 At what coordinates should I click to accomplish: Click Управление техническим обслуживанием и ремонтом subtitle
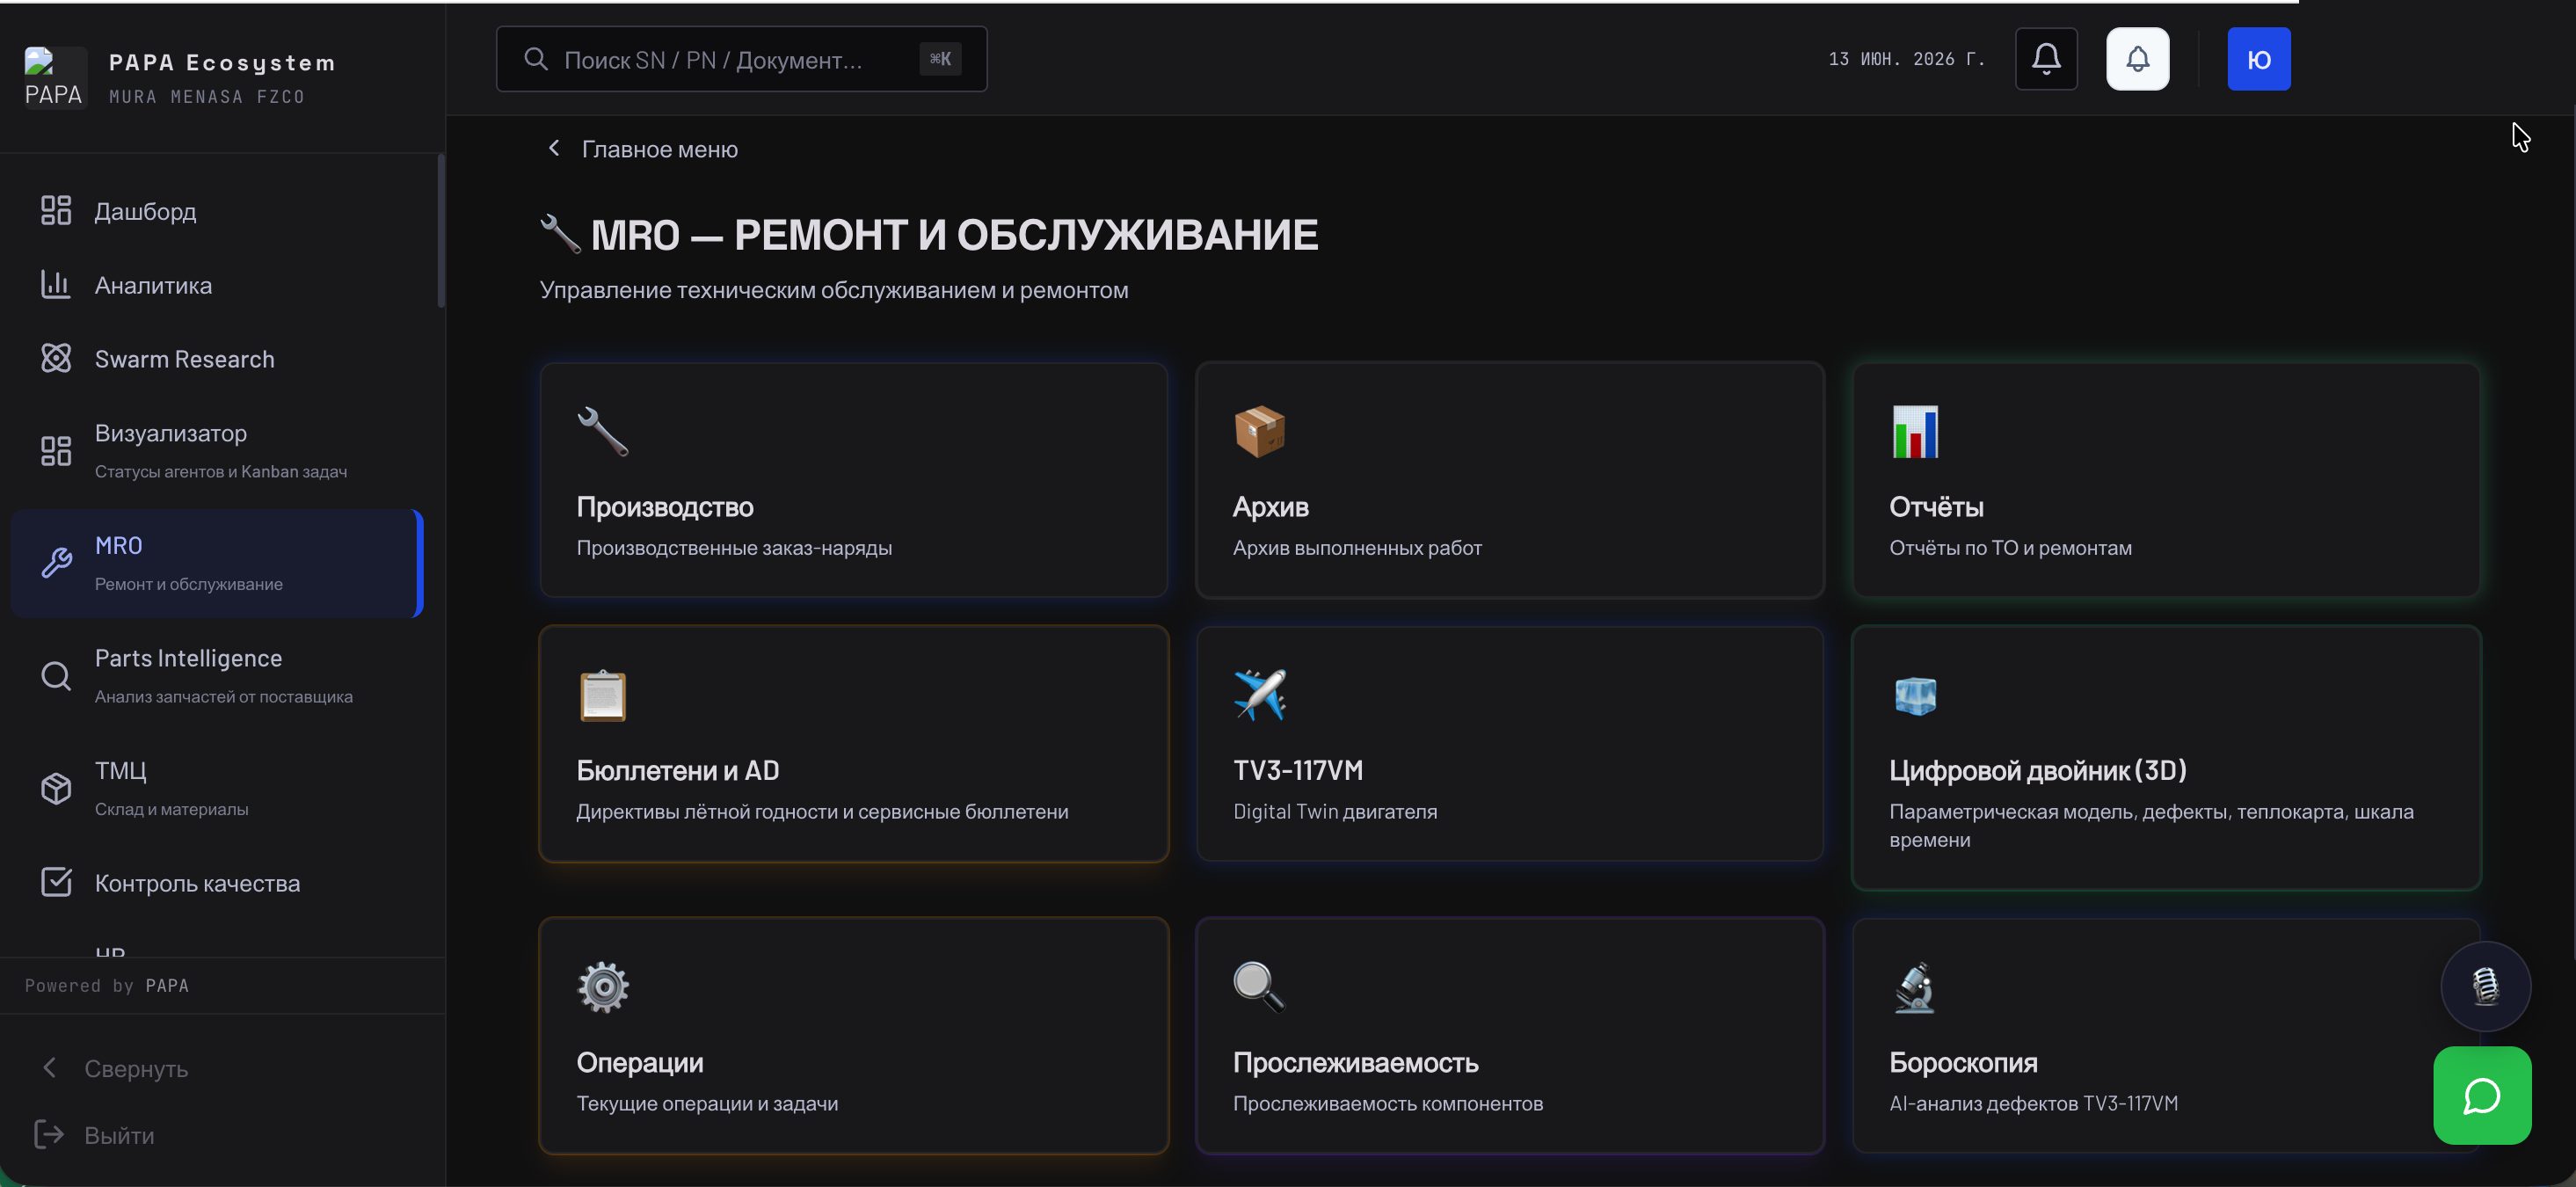pyautogui.click(x=834, y=290)
